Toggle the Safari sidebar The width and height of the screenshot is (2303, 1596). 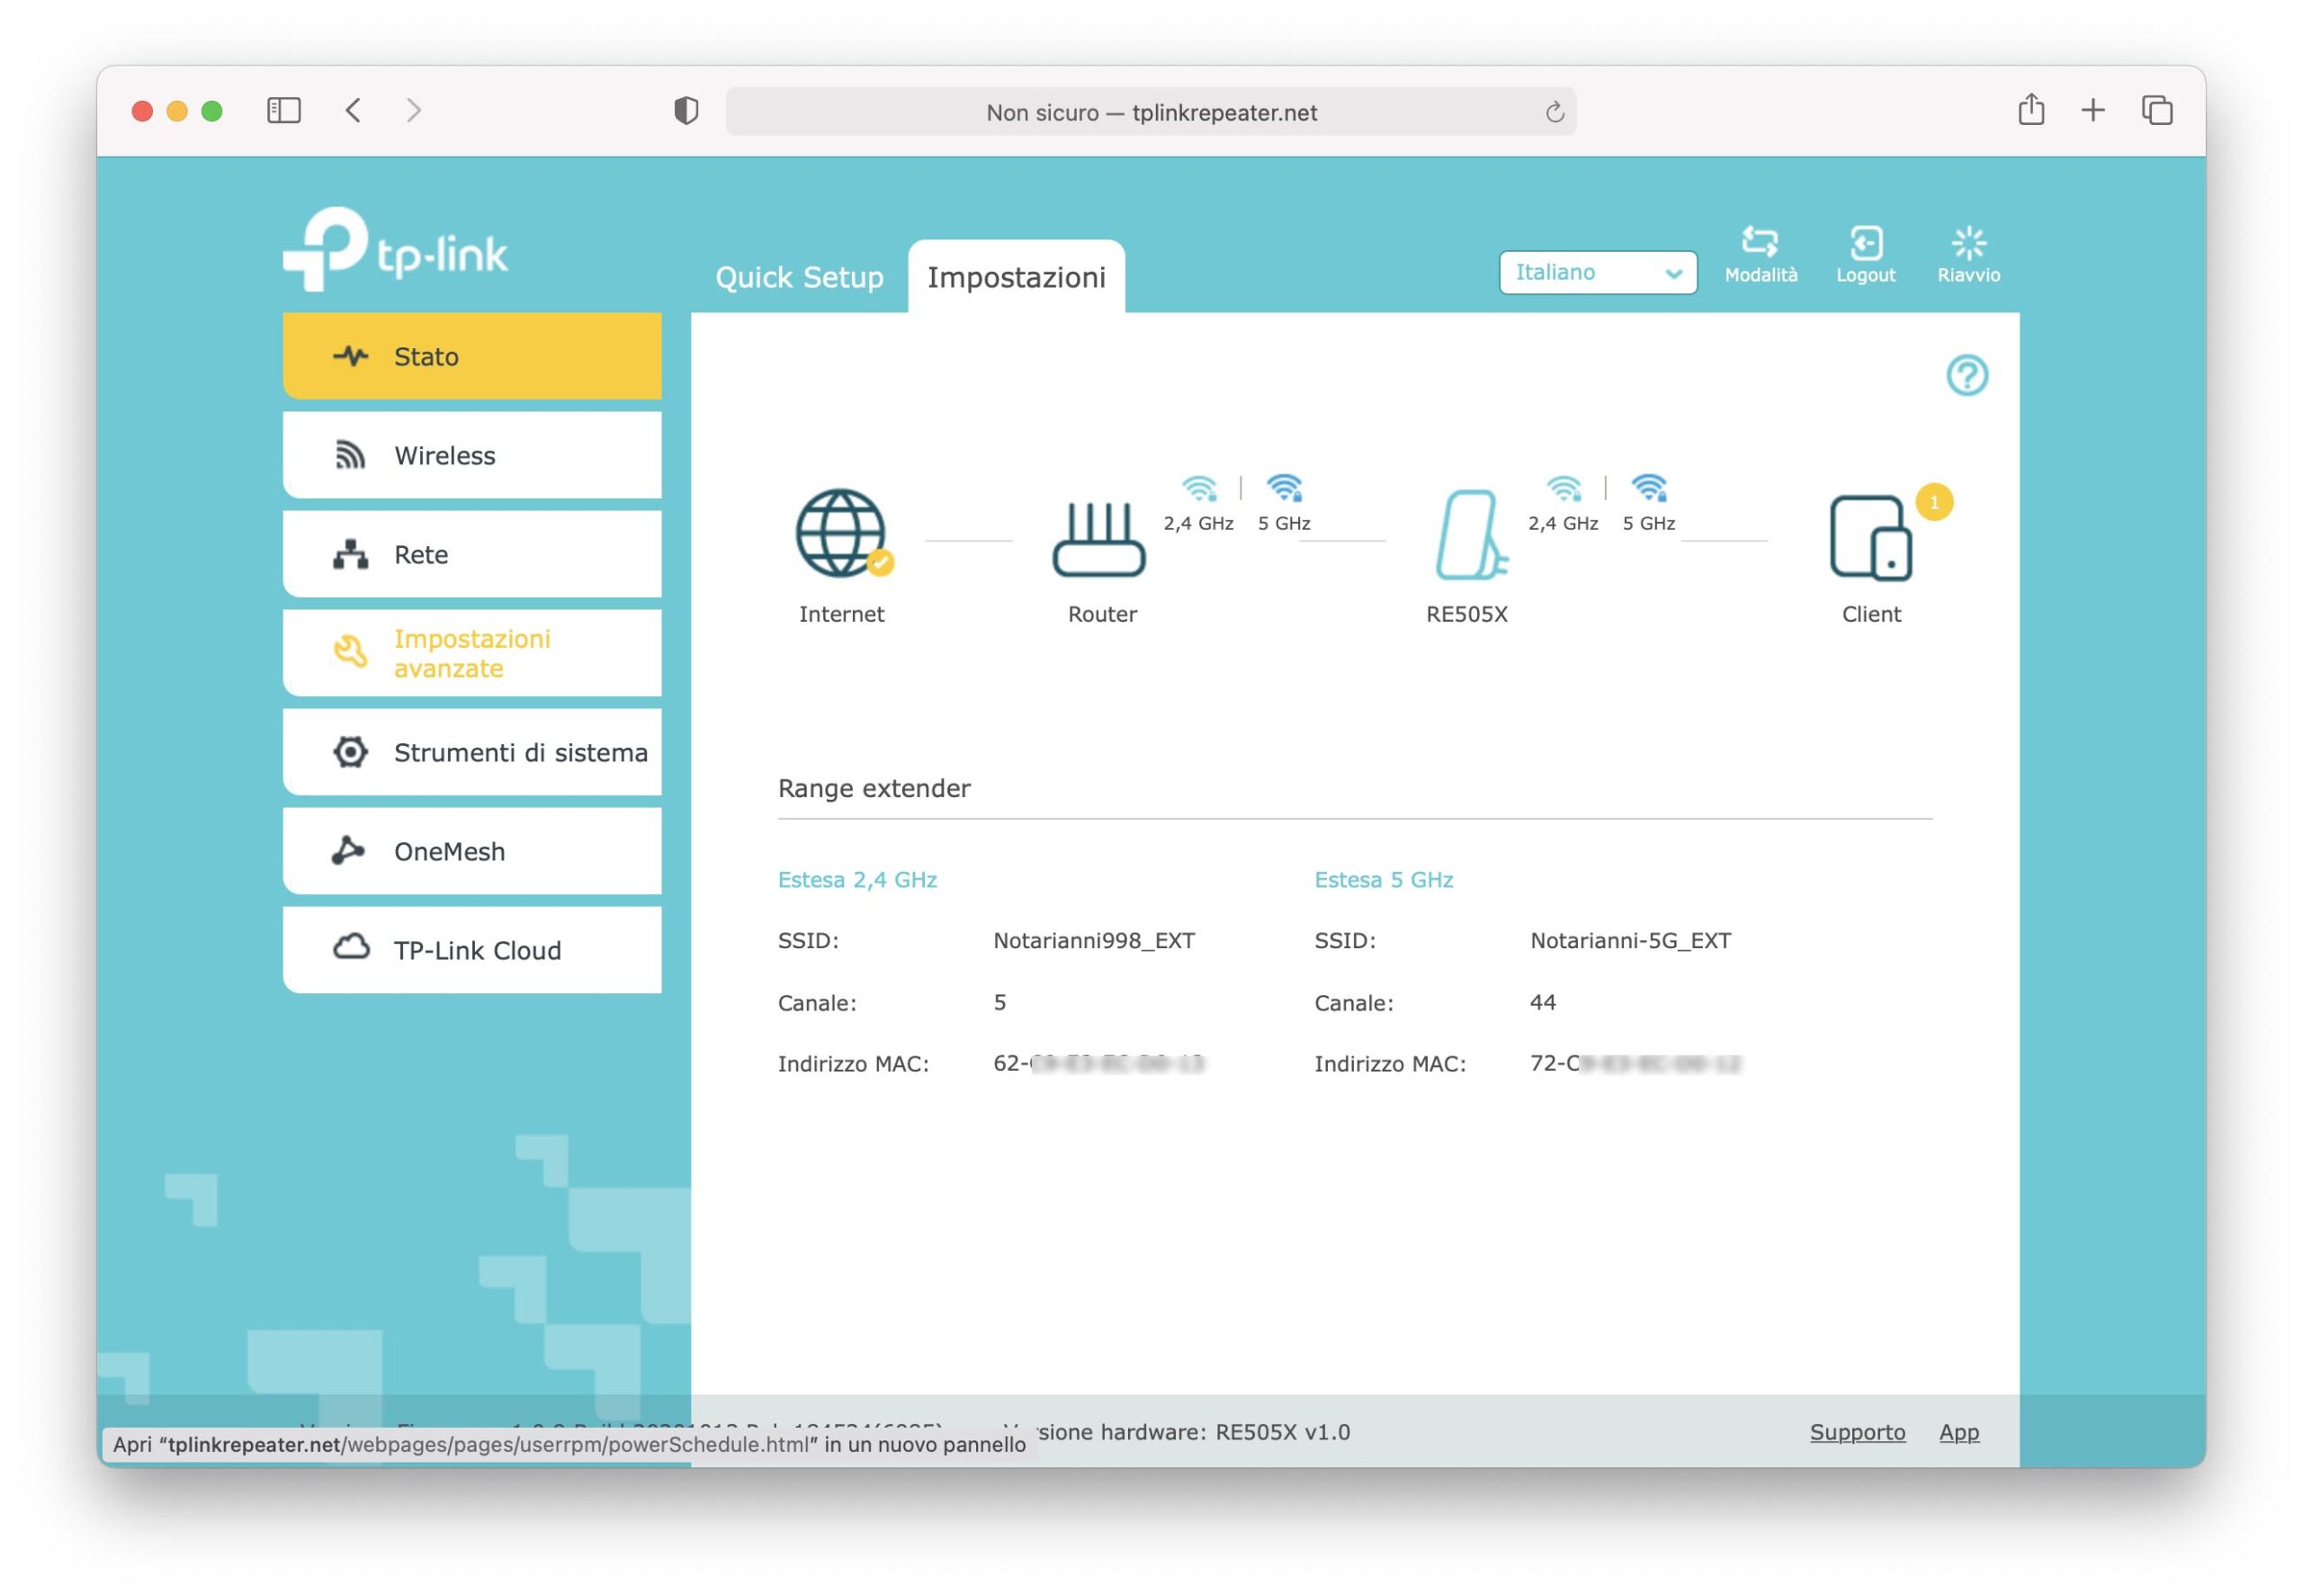pyautogui.click(x=284, y=111)
